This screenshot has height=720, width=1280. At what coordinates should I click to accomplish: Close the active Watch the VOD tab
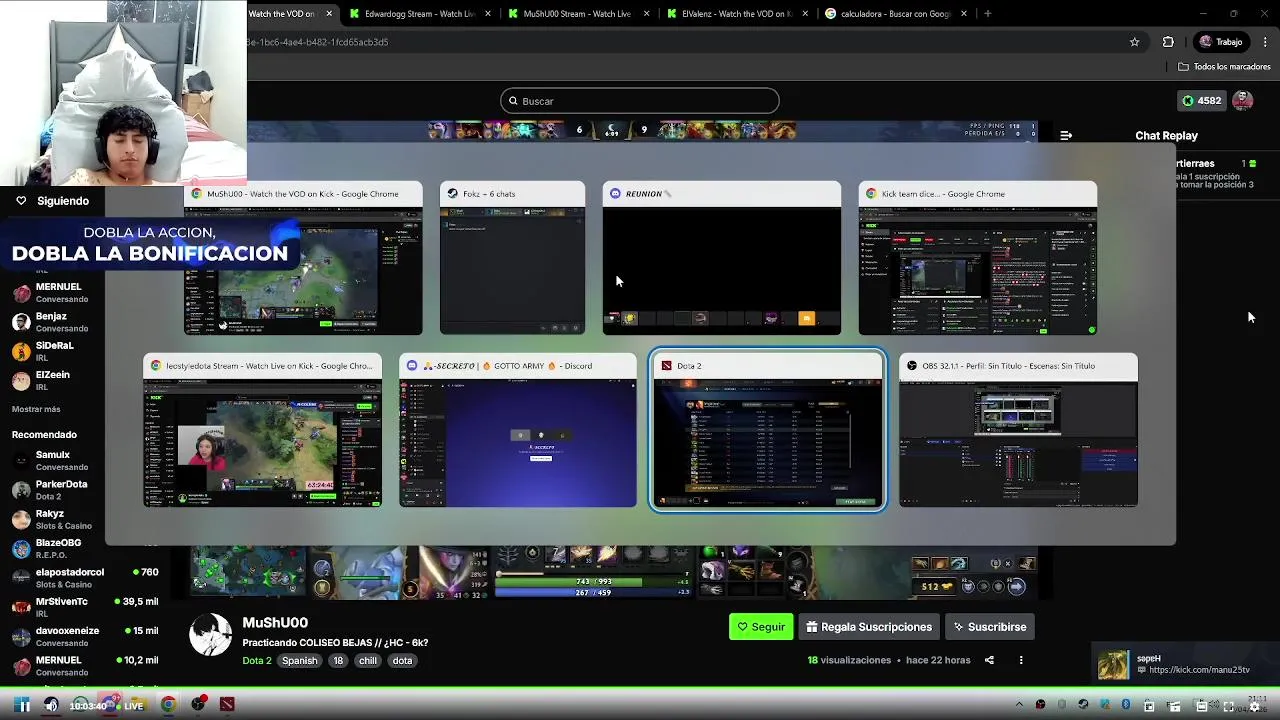[329, 14]
